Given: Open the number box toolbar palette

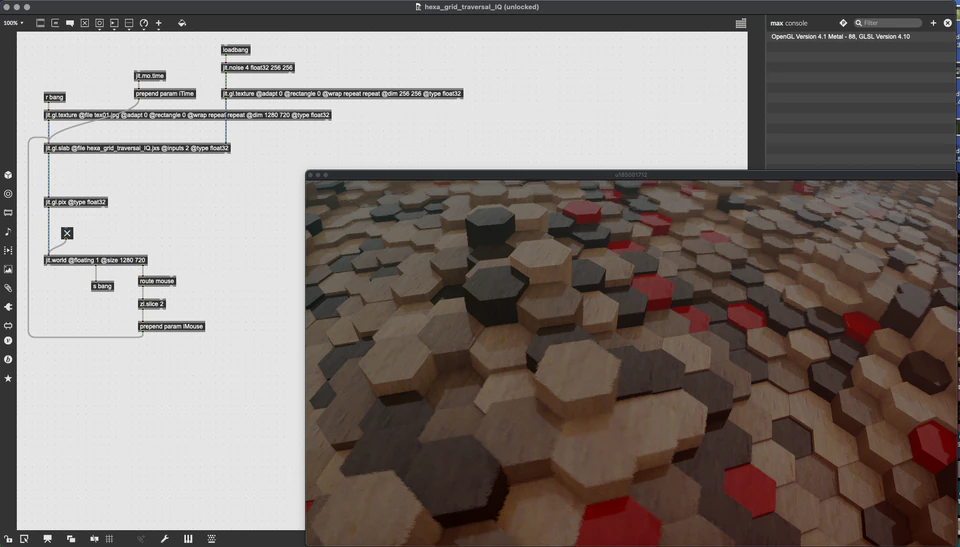Looking at the screenshot, I should pyautogui.click(x=114, y=23).
